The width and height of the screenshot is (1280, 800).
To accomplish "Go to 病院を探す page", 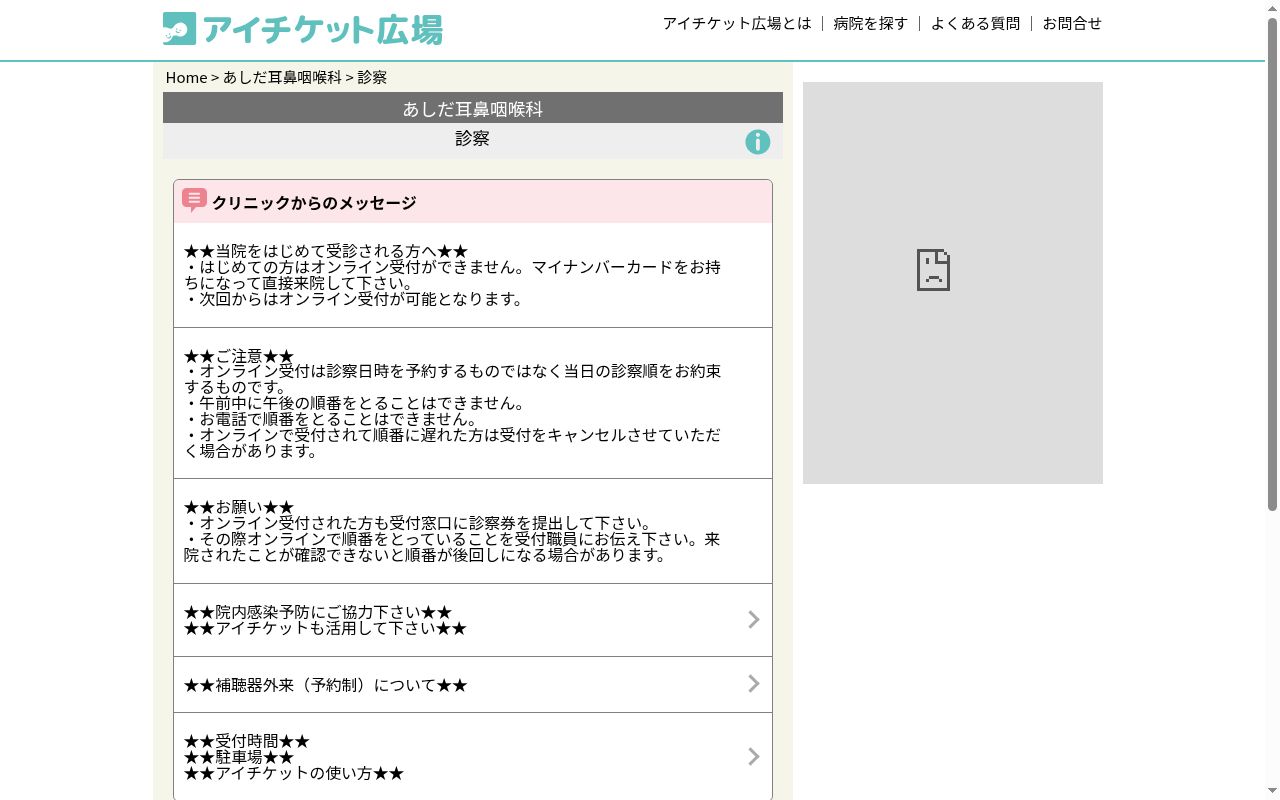I will coord(871,23).
